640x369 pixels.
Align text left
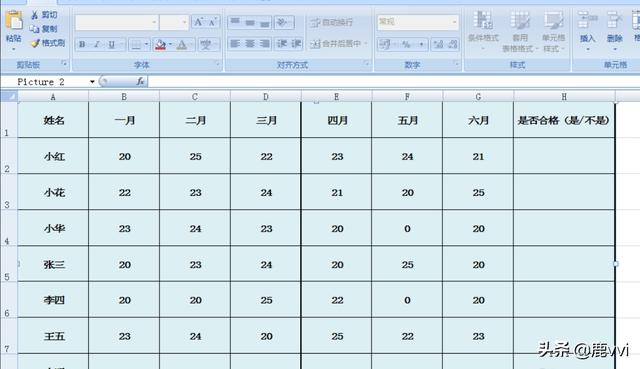pos(235,43)
